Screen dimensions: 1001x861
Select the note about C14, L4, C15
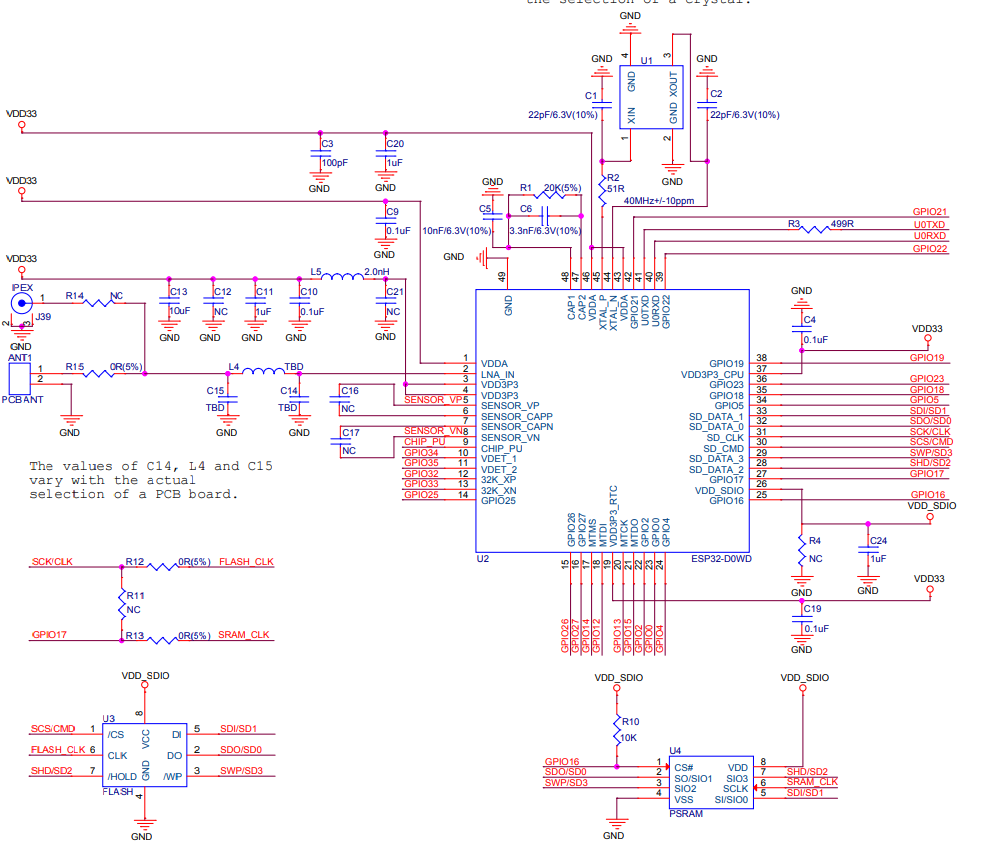point(151,480)
